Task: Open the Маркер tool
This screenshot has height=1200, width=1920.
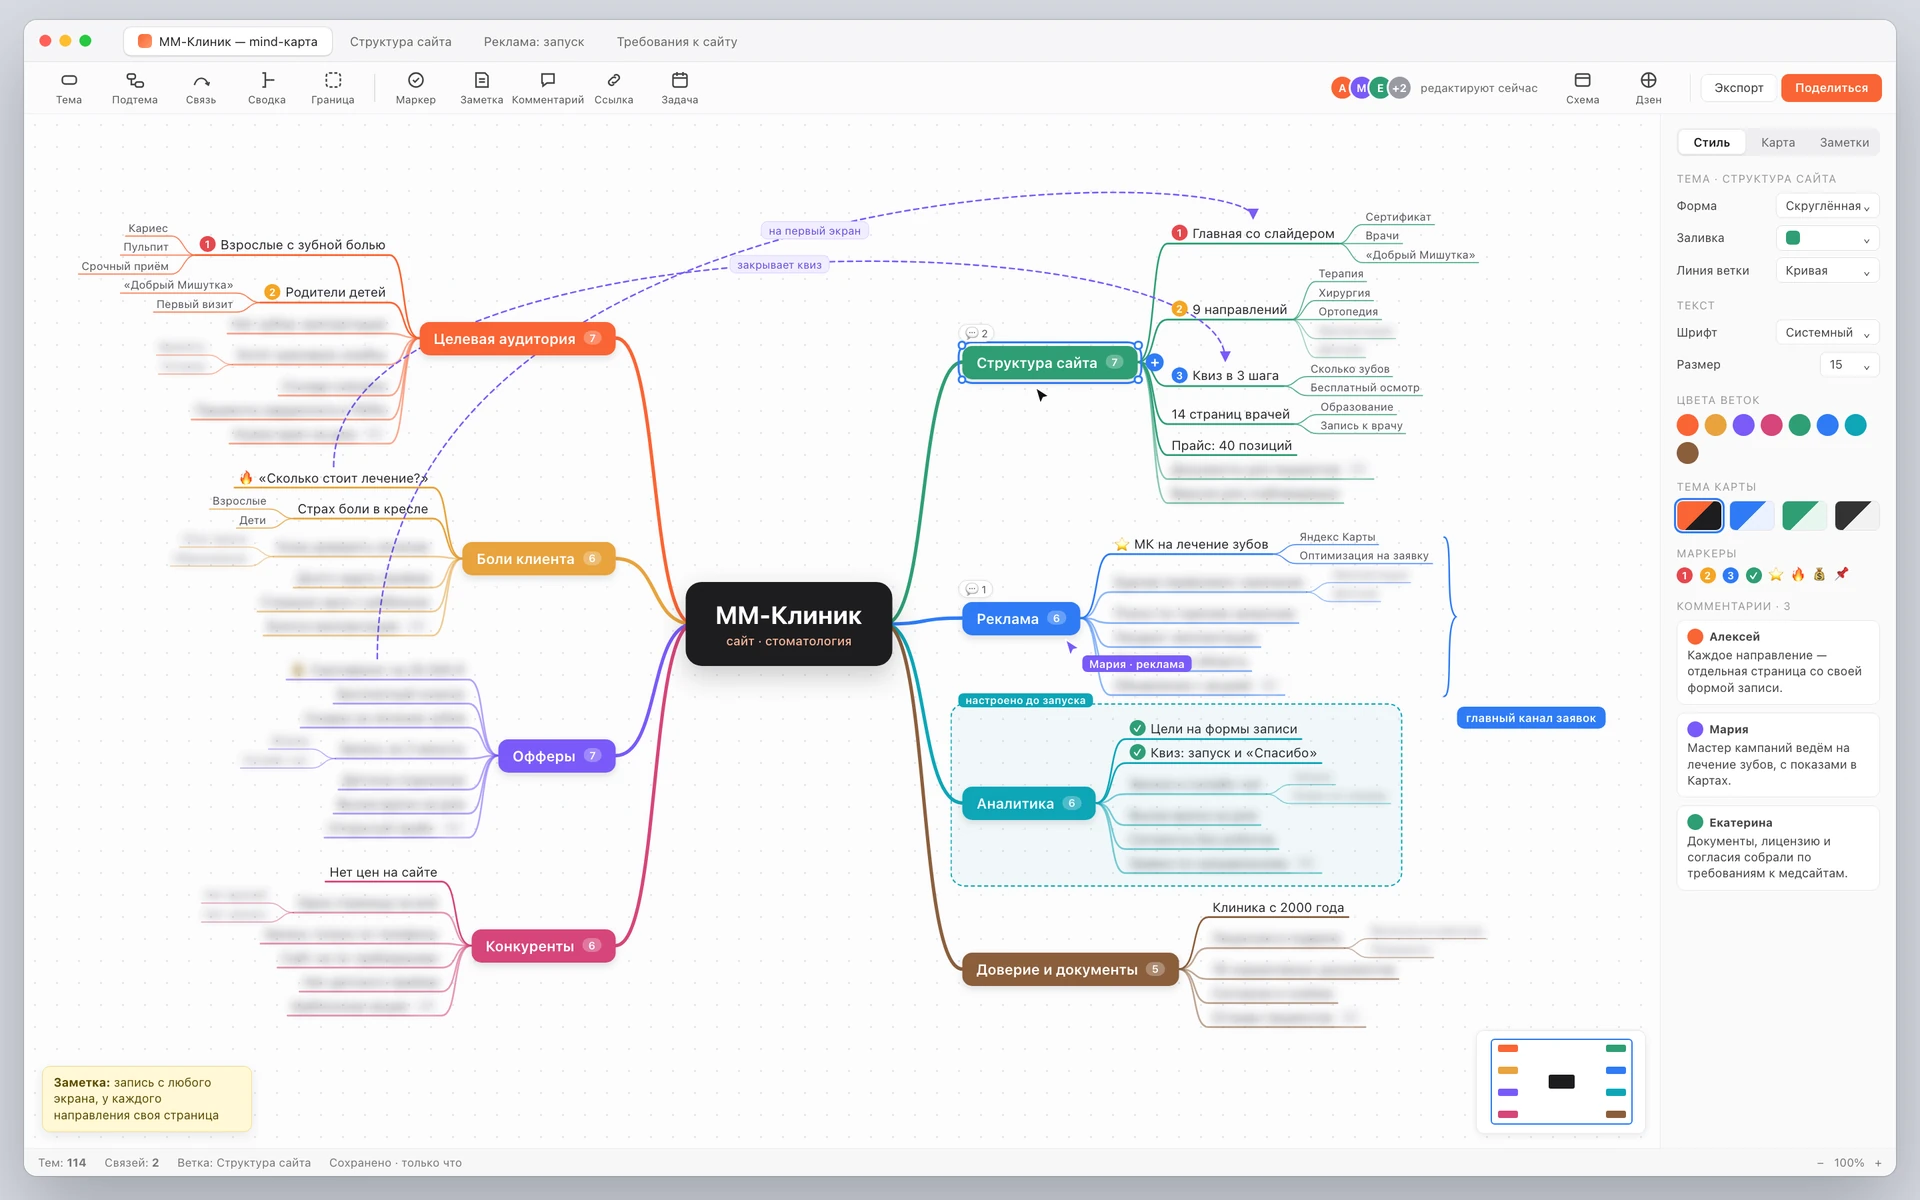Action: tap(416, 88)
